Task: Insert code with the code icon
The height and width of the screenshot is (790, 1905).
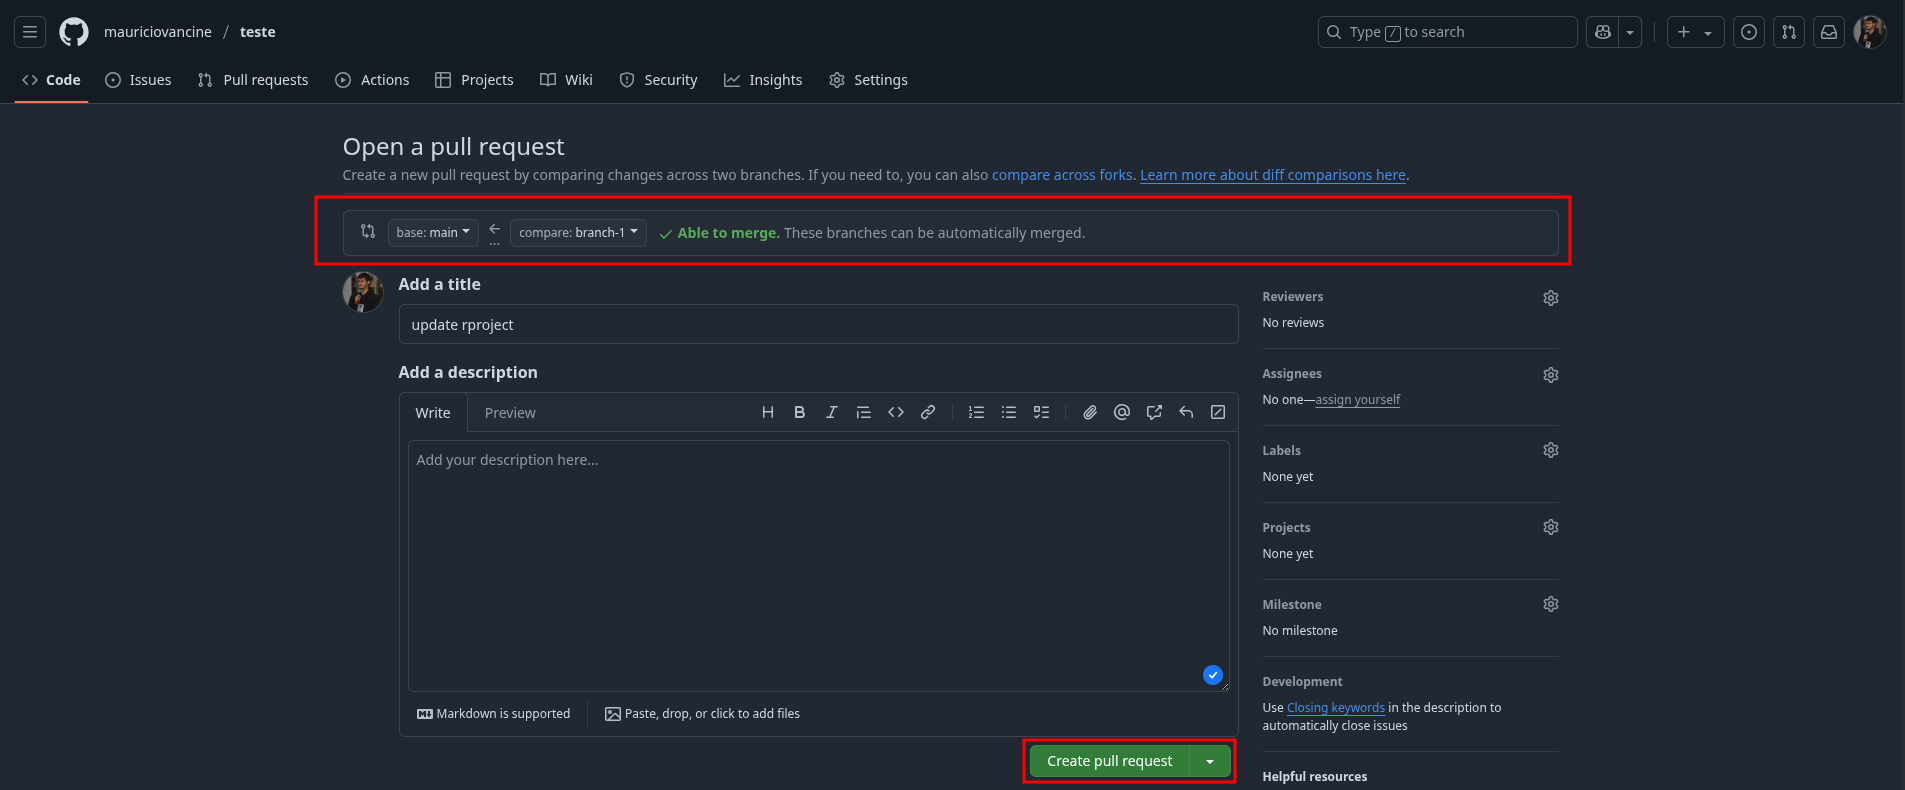Action: click(x=896, y=412)
